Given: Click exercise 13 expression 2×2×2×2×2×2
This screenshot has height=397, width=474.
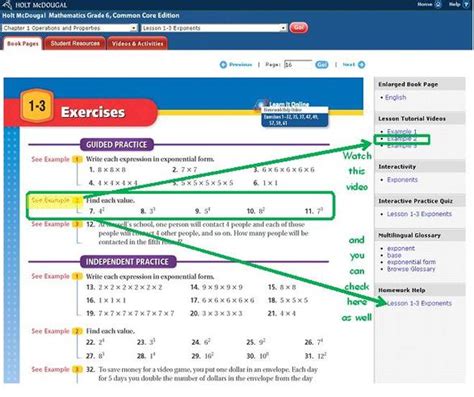Looking at the screenshot, I should click(x=130, y=287).
